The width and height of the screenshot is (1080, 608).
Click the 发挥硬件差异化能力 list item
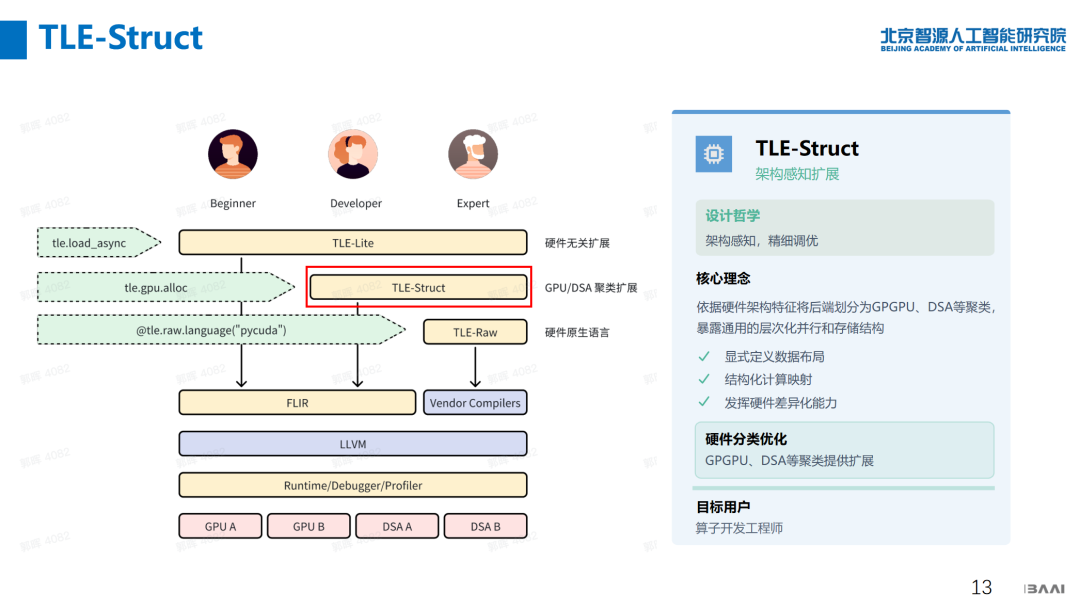point(780,403)
